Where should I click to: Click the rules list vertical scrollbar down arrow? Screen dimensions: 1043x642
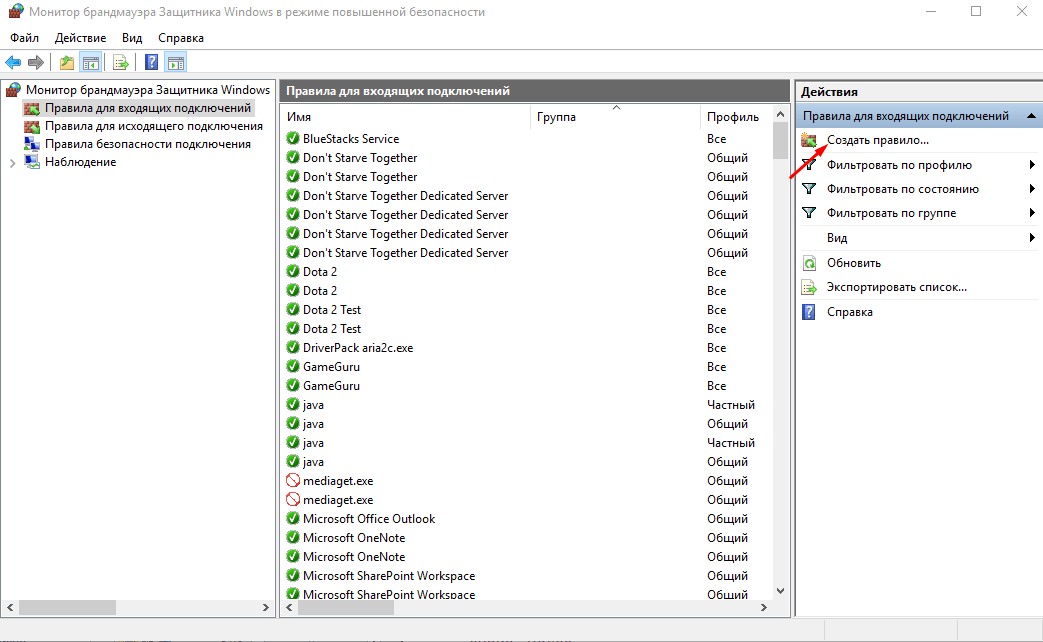[x=780, y=591]
